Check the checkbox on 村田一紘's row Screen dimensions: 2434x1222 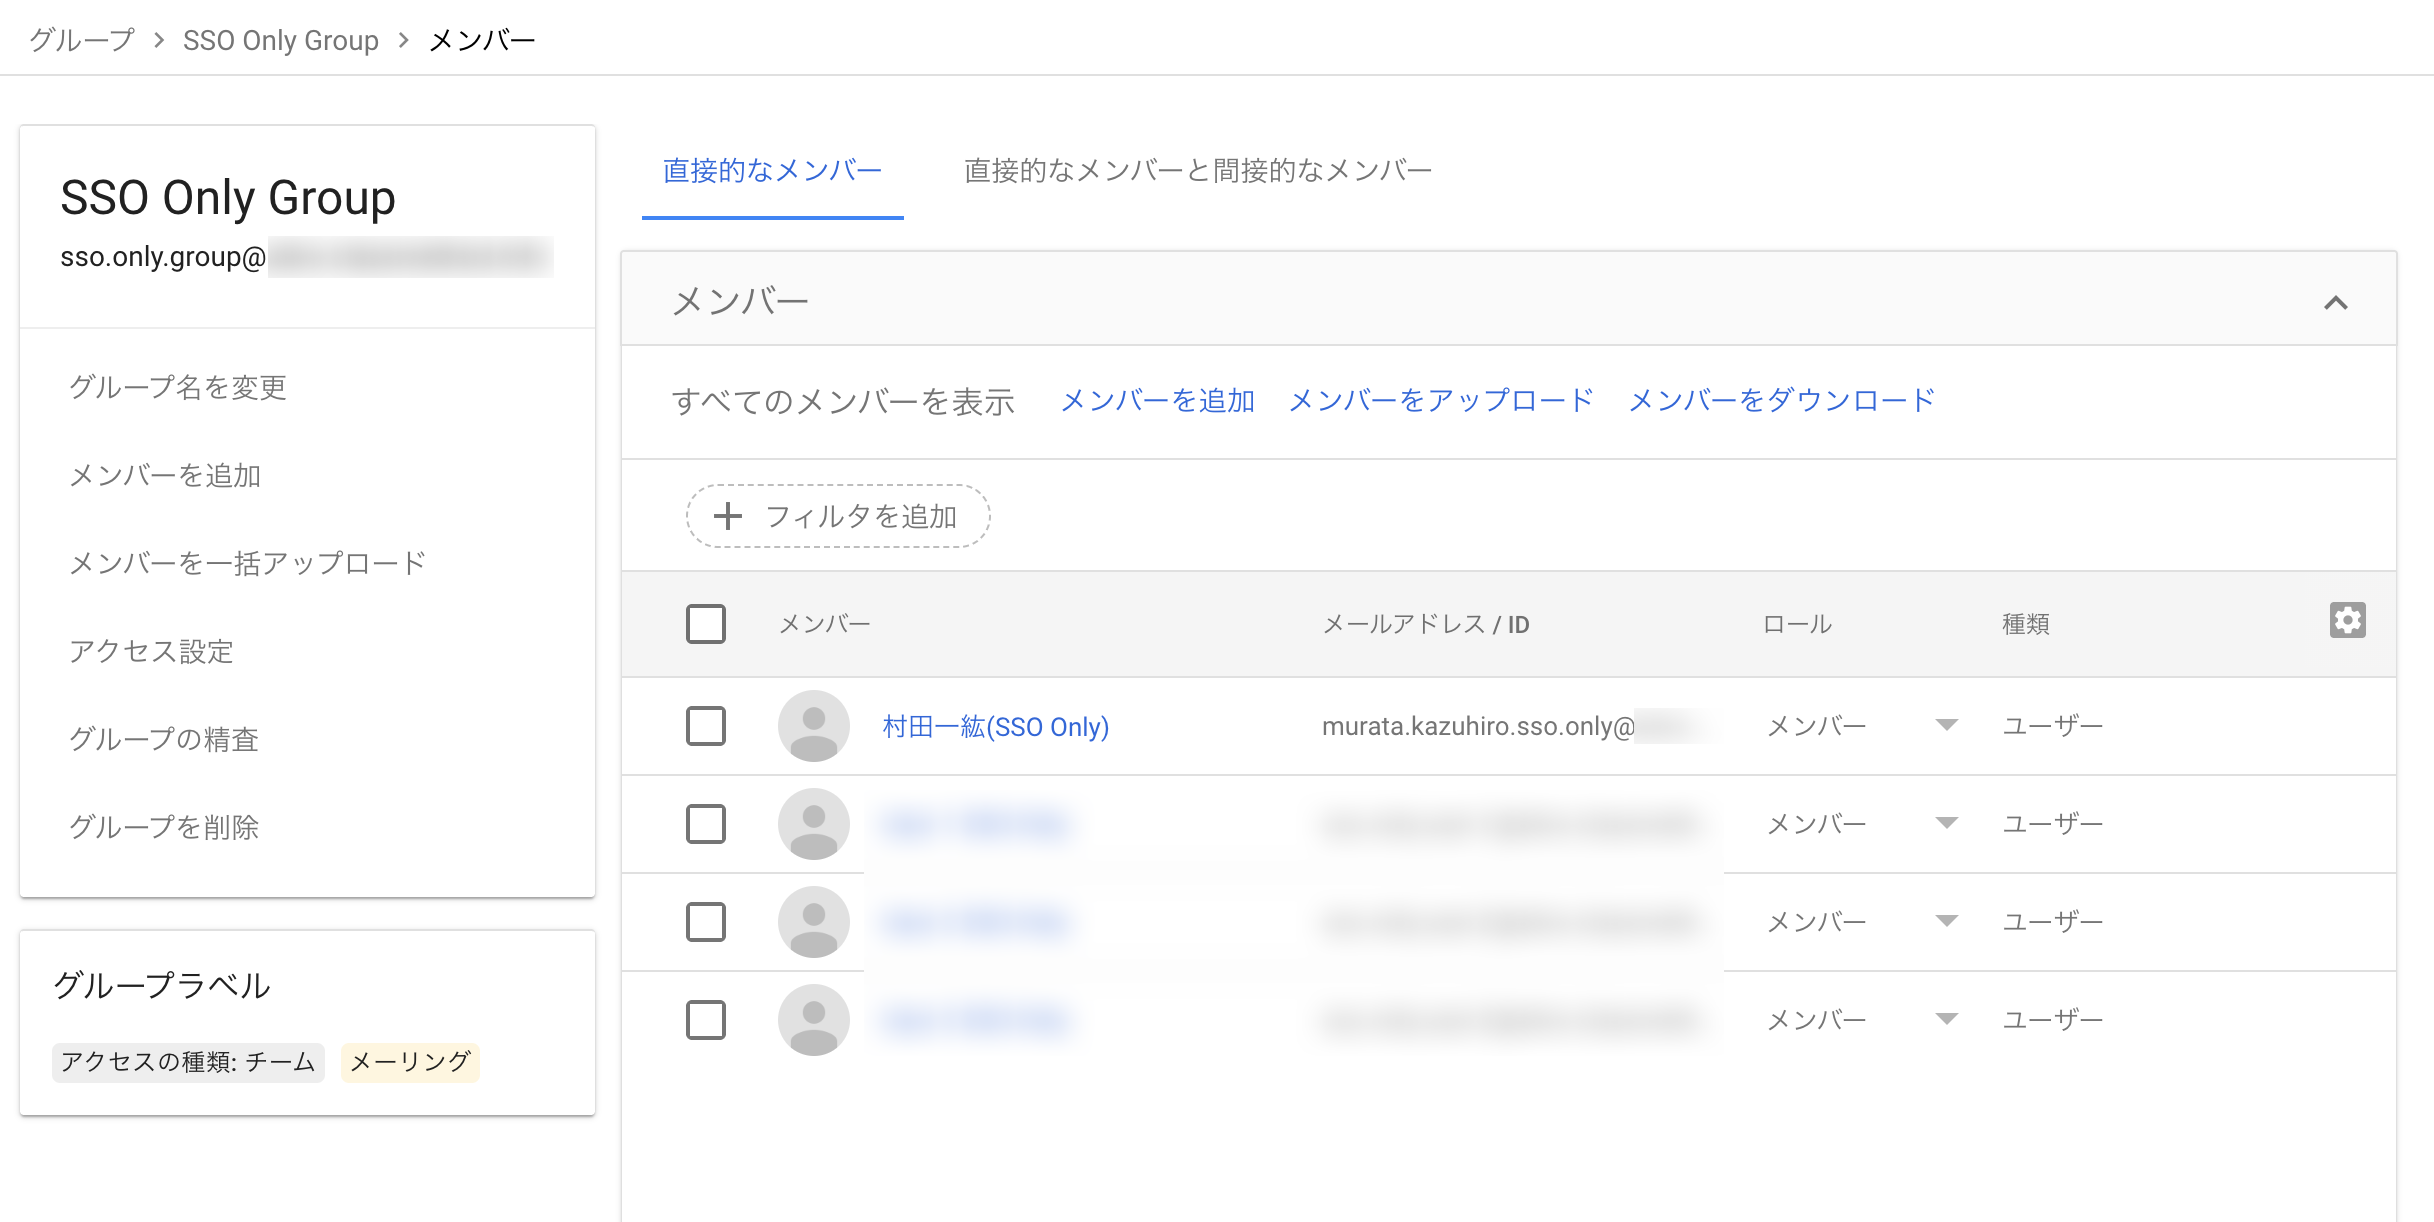click(x=705, y=726)
